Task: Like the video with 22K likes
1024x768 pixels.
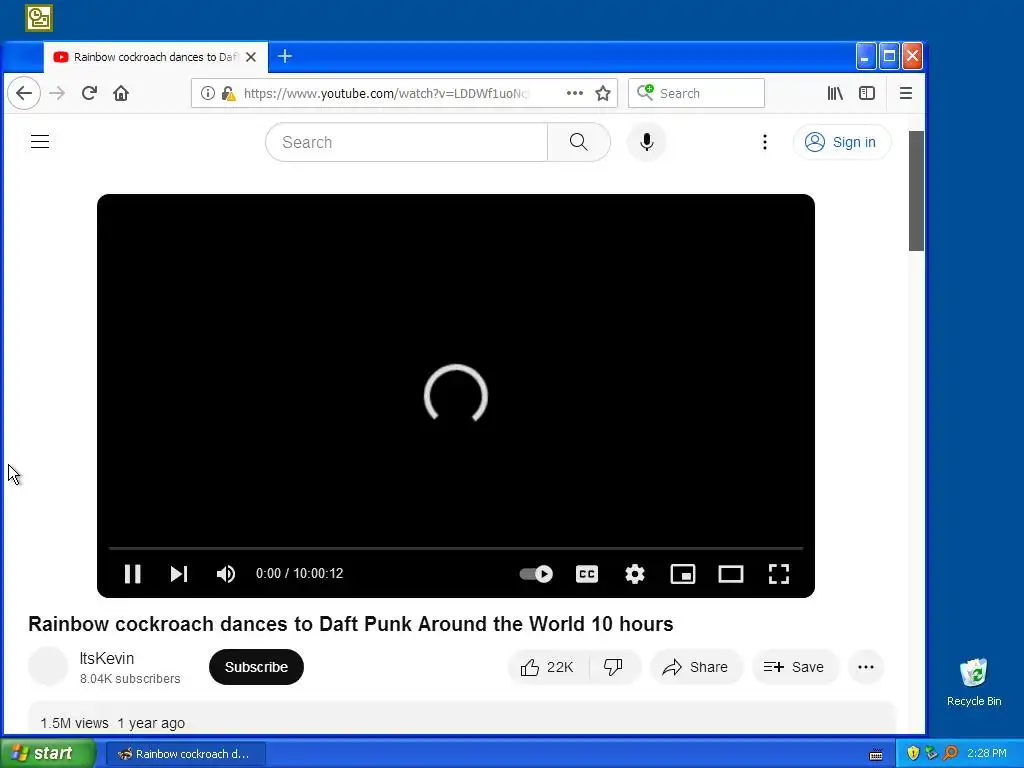Action: tap(548, 667)
